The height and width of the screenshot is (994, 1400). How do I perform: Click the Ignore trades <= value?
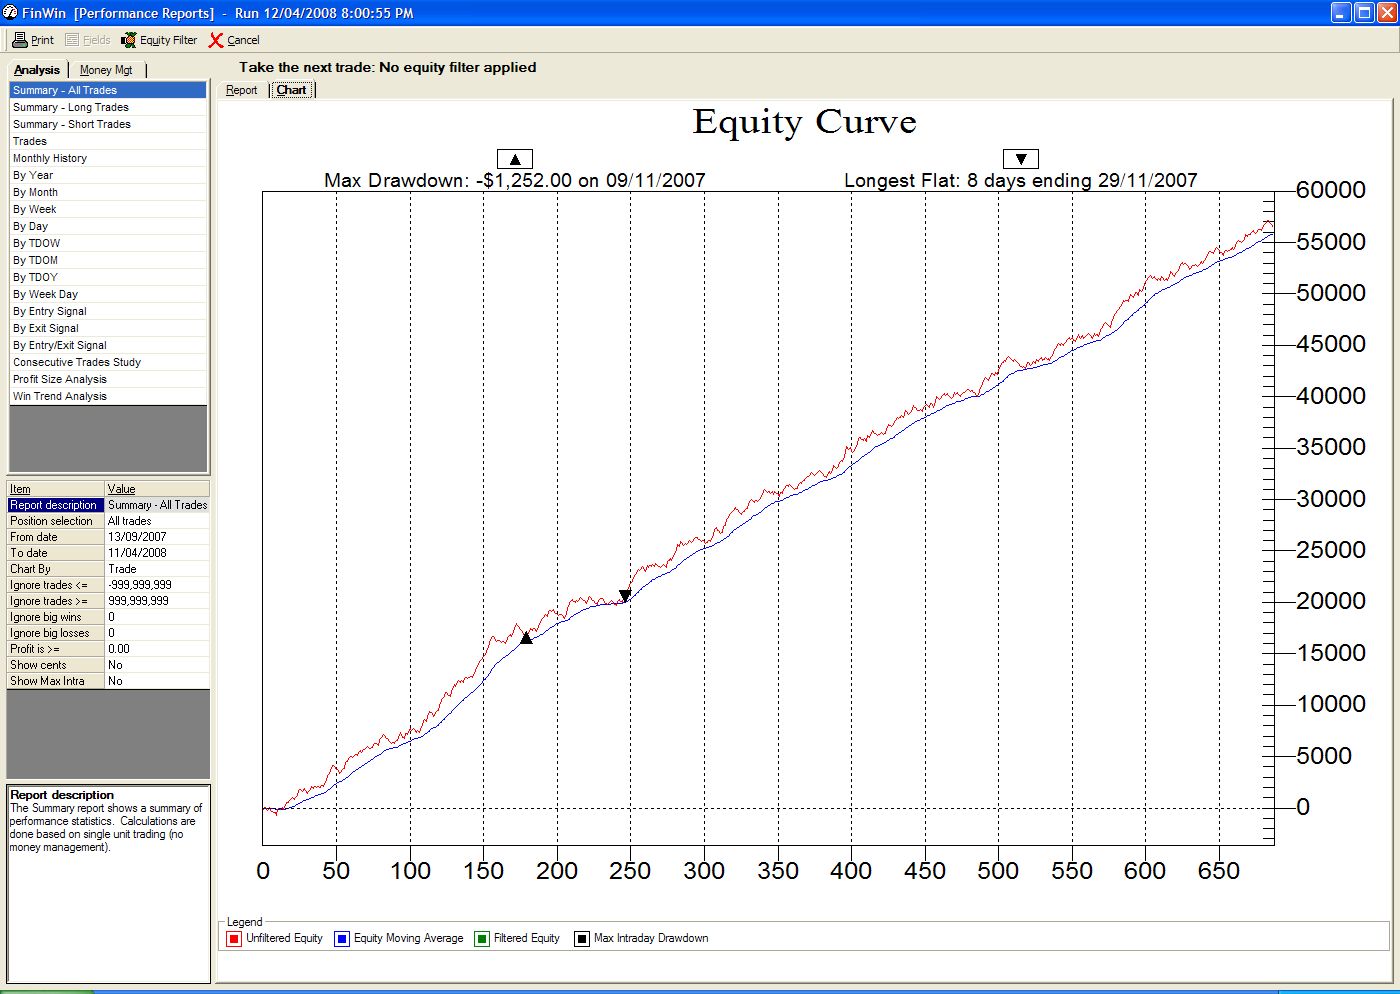pyautogui.click(x=157, y=585)
